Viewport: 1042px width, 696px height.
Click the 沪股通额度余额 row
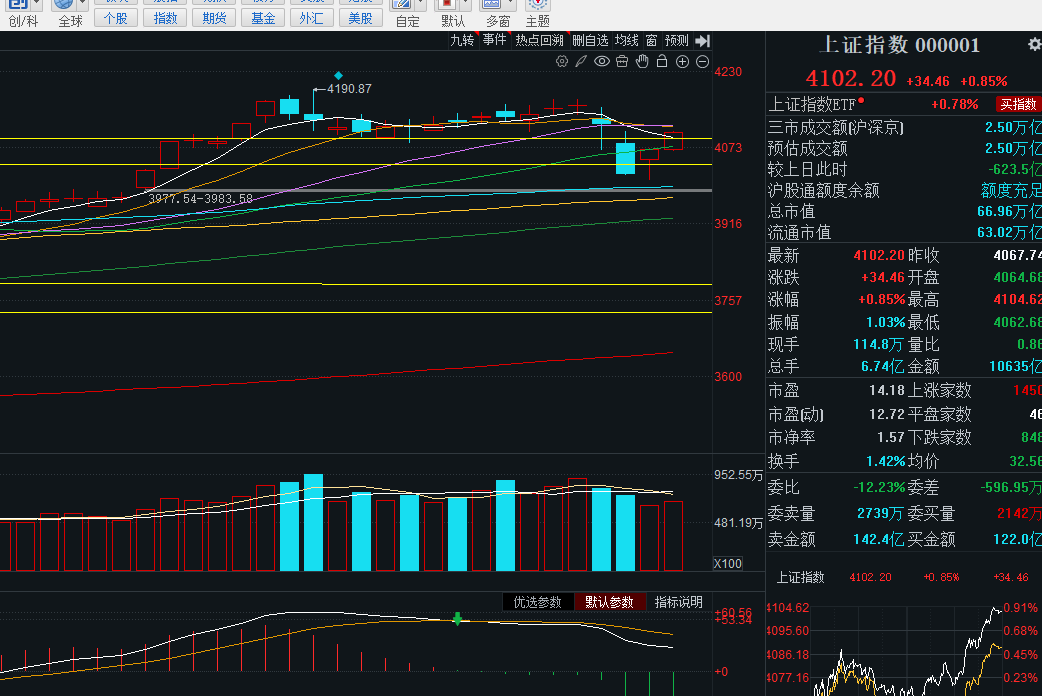(x=904, y=191)
